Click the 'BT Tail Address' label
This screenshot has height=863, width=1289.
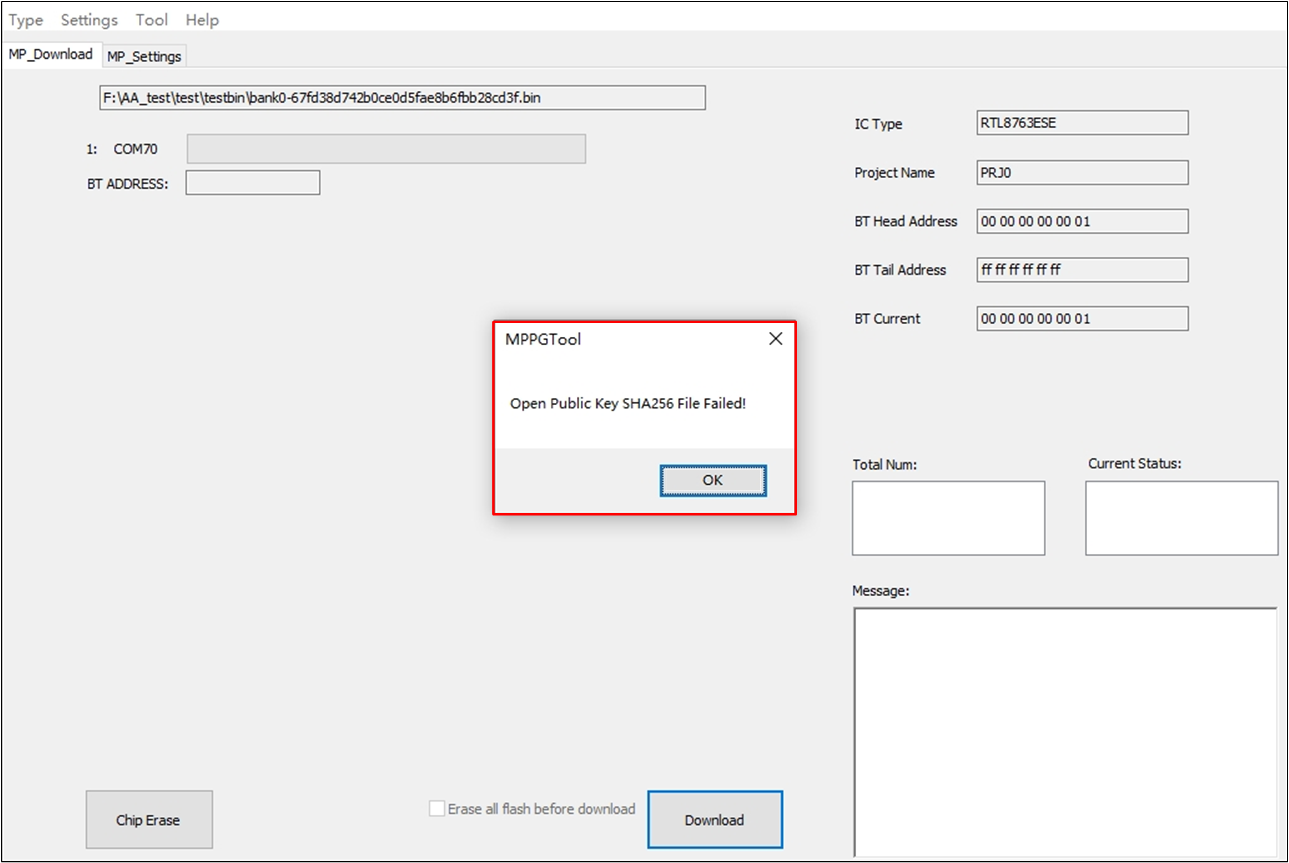coord(900,270)
